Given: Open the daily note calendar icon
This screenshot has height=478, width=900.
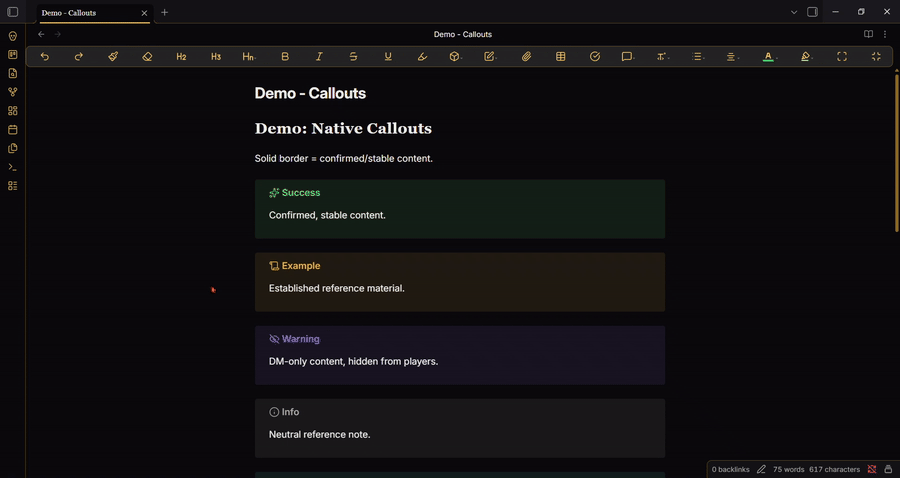Looking at the screenshot, I should coord(13,130).
